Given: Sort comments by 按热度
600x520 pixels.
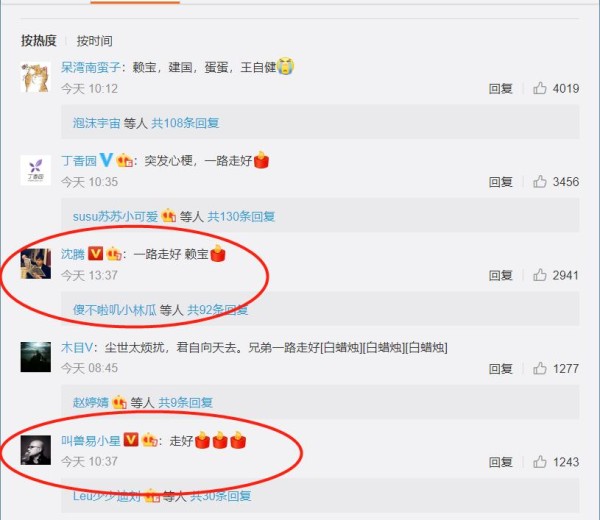Looking at the screenshot, I should [x=39, y=41].
